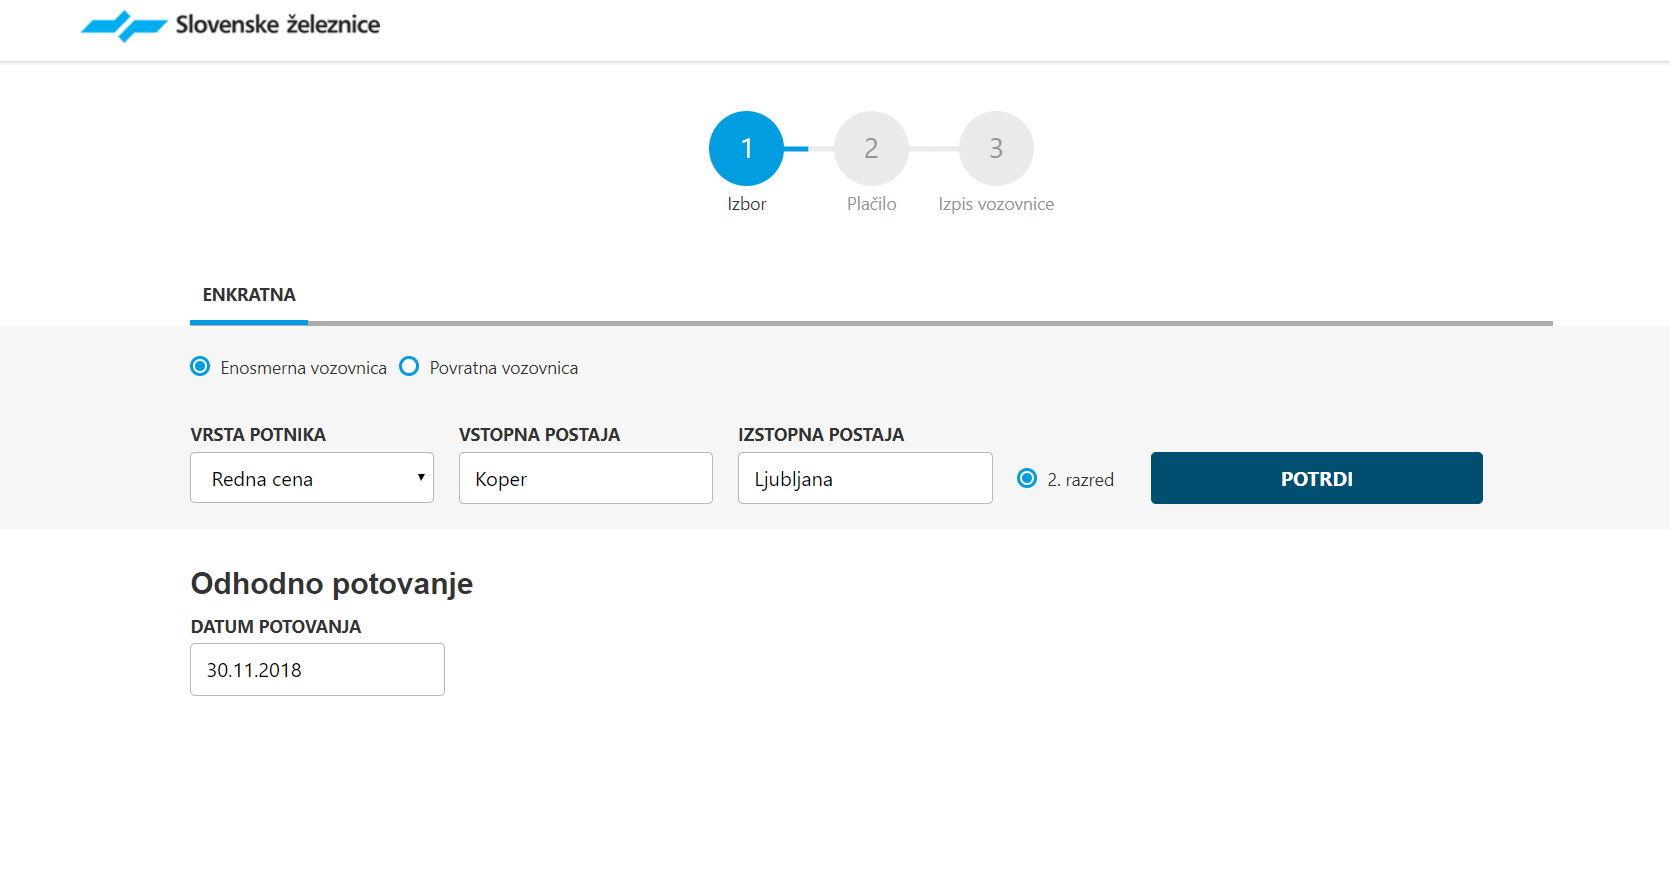Click the Odhodno potovanje heading
Screen dimensions: 1670x879
click(332, 583)
